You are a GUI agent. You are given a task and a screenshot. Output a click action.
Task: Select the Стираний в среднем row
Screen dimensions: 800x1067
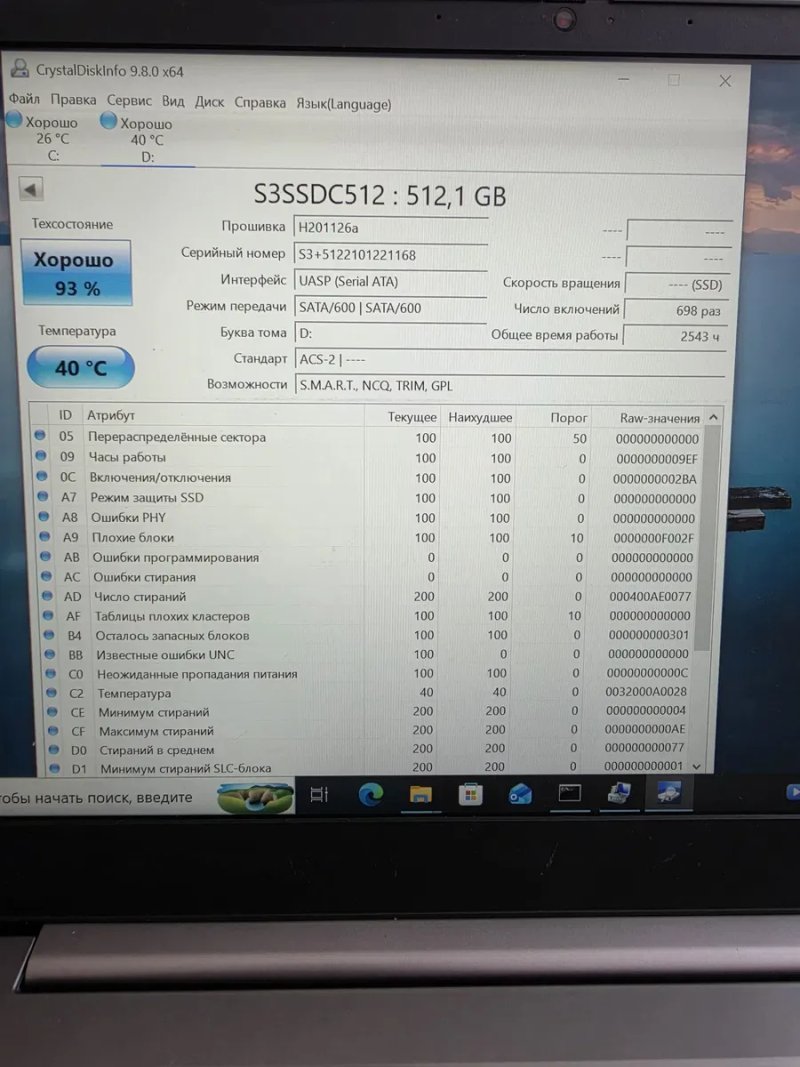[367, 749]
